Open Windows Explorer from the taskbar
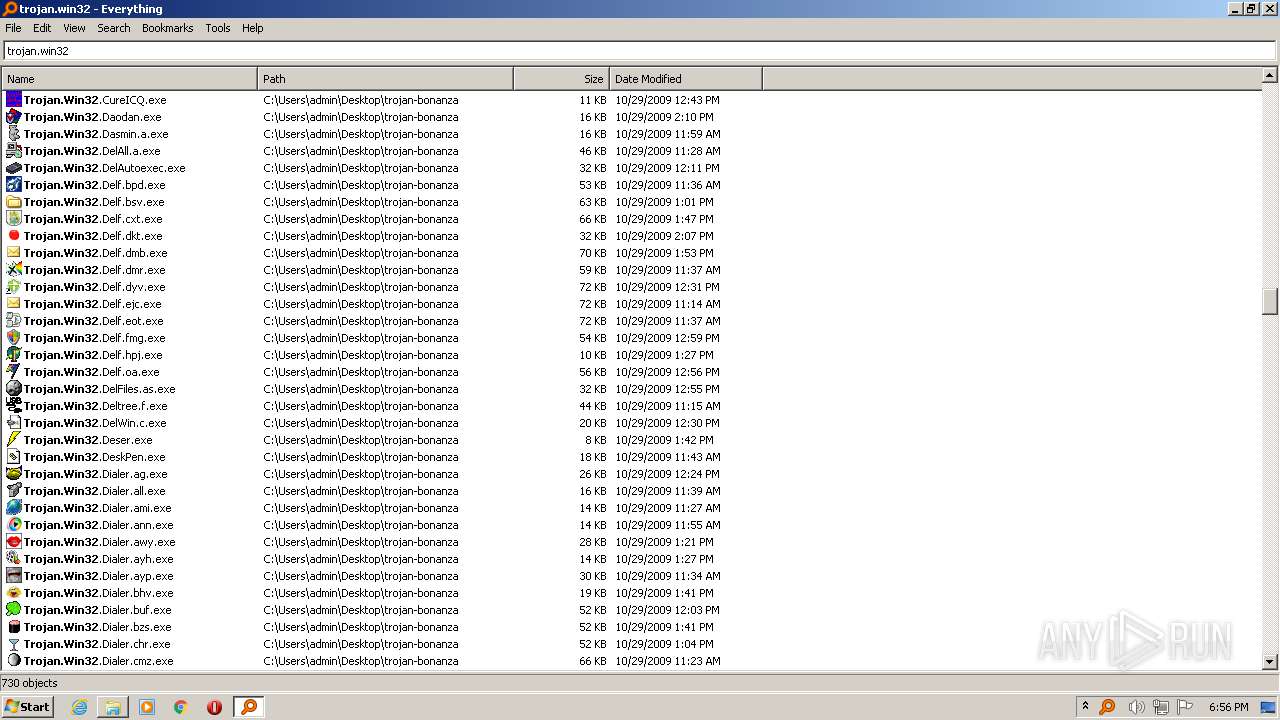The height and width of the screenshot is (720, 1280). (x=113, y=707)
